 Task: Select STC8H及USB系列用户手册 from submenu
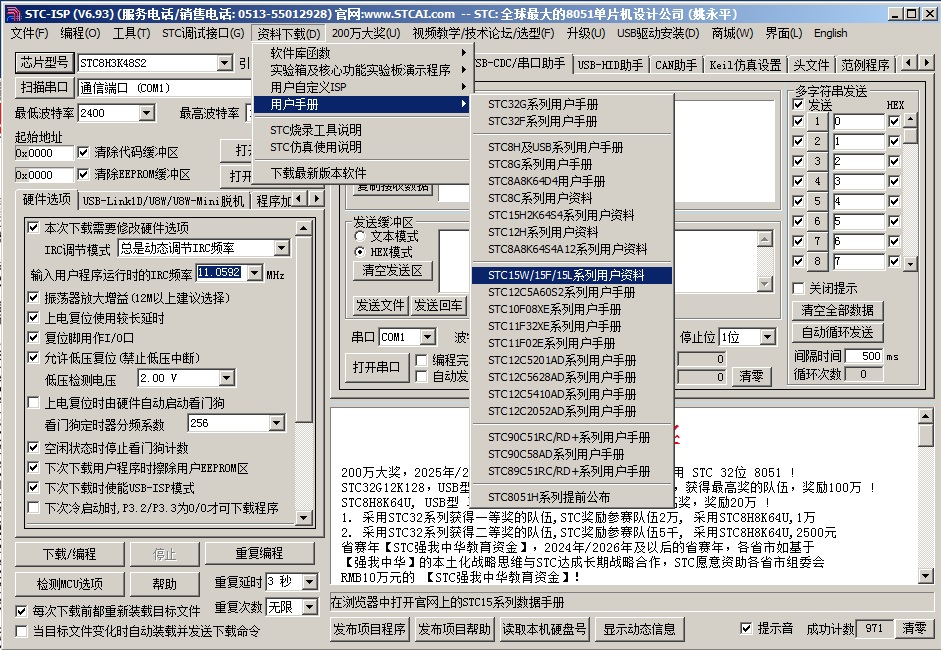click(x=555, y=147)
